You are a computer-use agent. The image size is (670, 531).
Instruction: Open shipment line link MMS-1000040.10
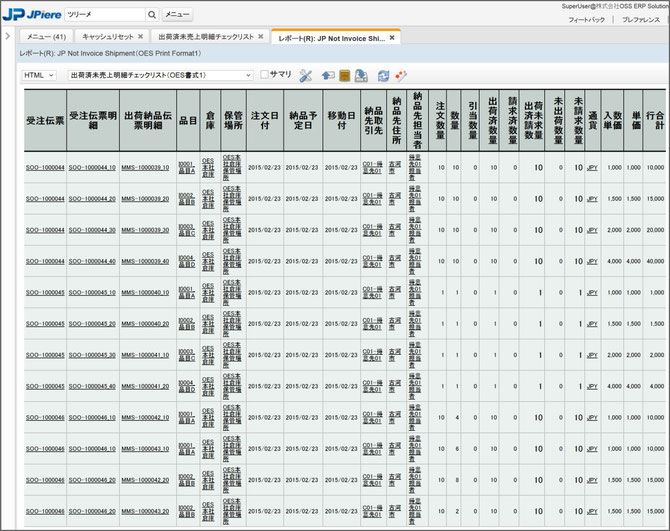145,292
